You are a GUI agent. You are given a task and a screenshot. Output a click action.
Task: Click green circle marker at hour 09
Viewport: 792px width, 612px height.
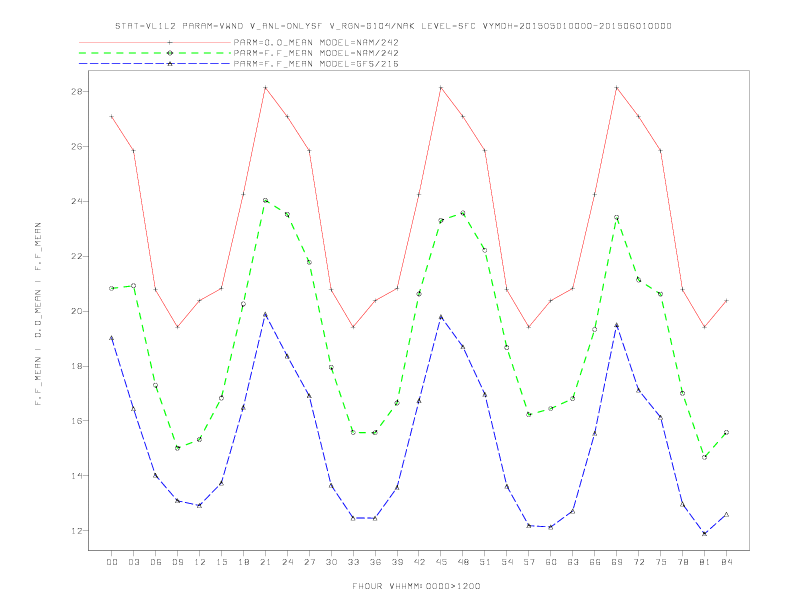(177, 448)
